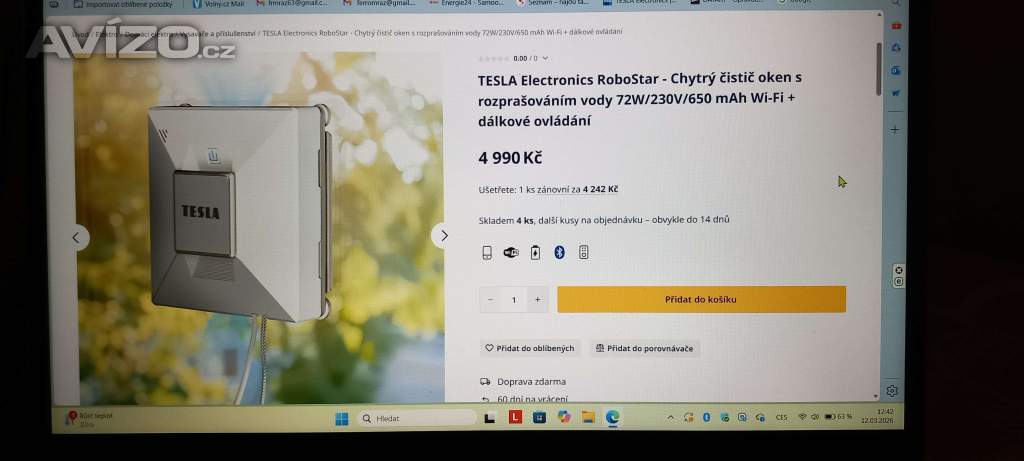Screen dimensions: 1024x461
Task: Click Přidat do oblíbených button
Action: pos(530,349)
